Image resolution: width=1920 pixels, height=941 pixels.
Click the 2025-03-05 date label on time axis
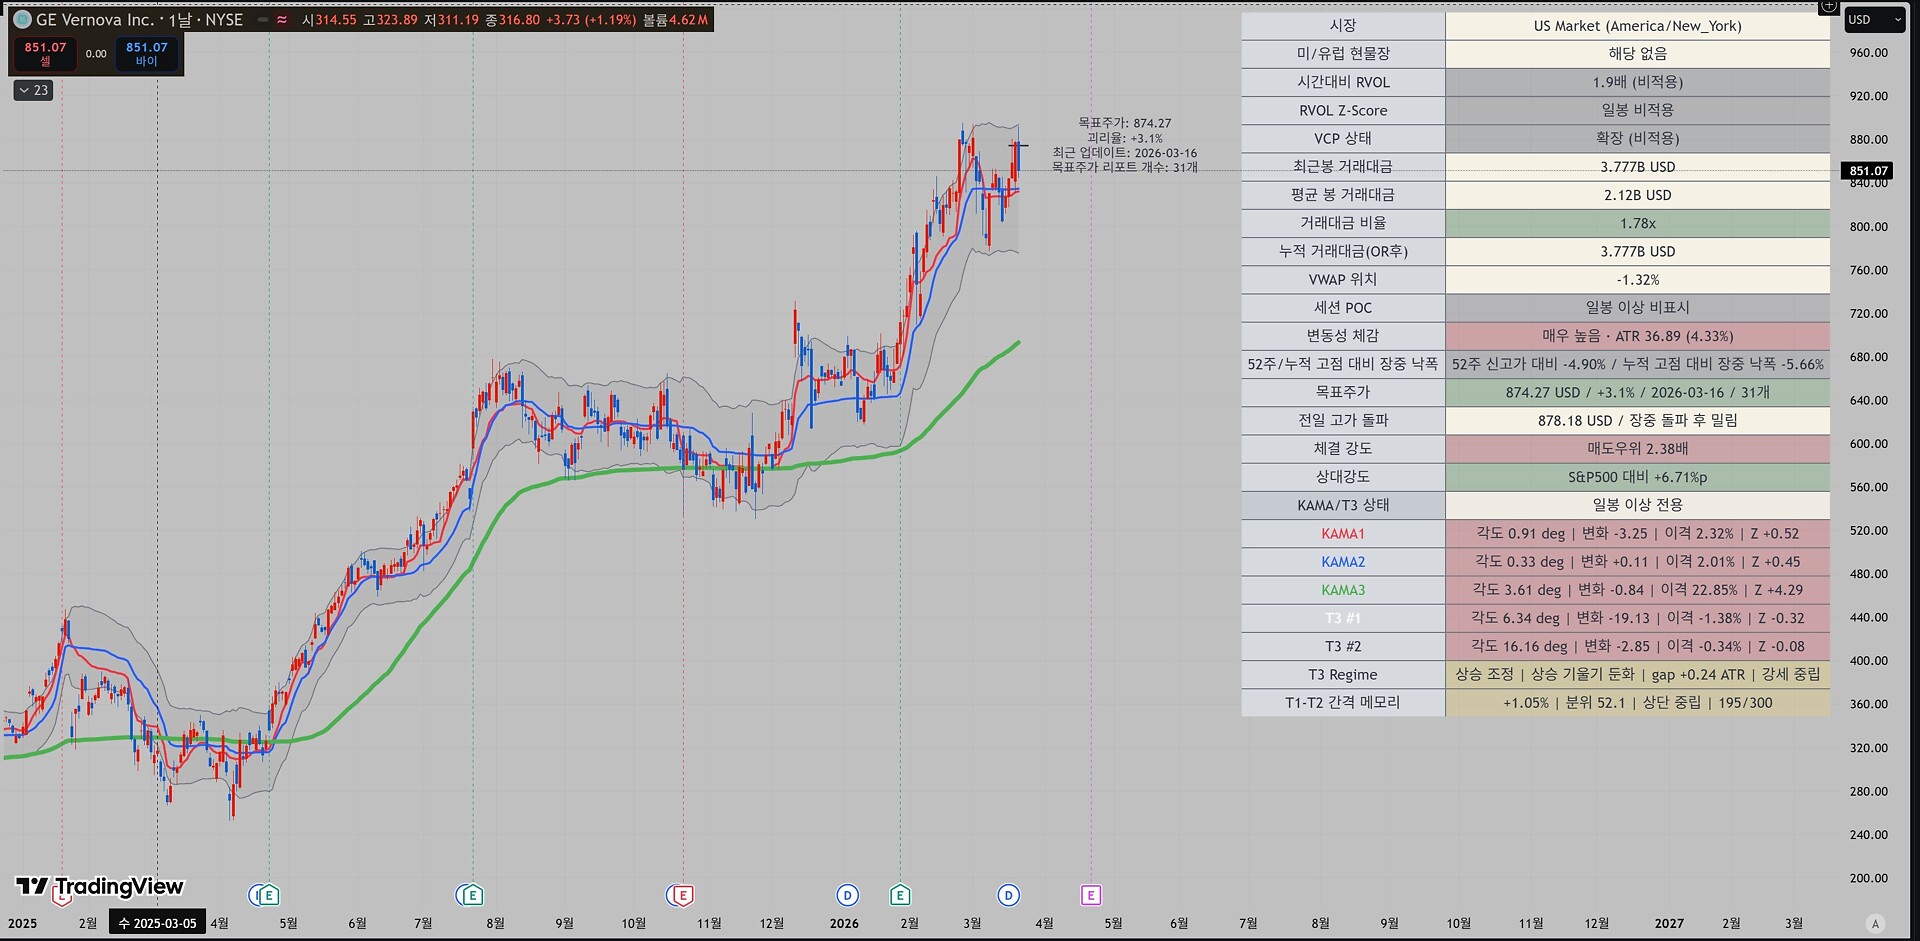(x=158, y=923)
